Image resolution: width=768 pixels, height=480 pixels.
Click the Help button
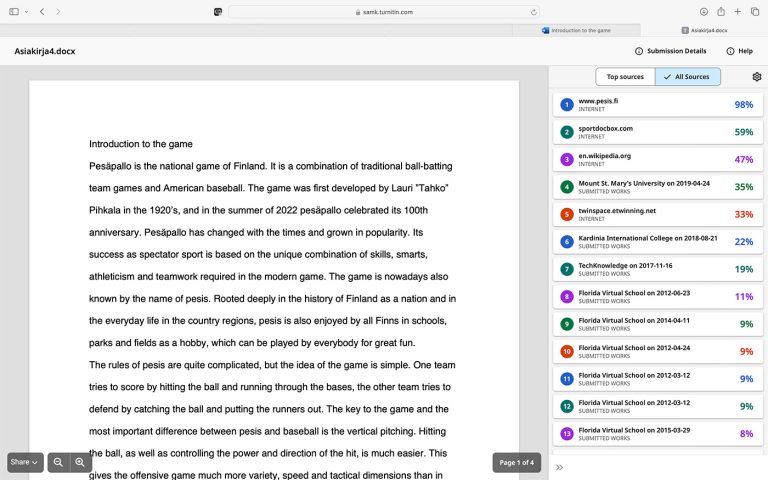[x=739, y=51]
